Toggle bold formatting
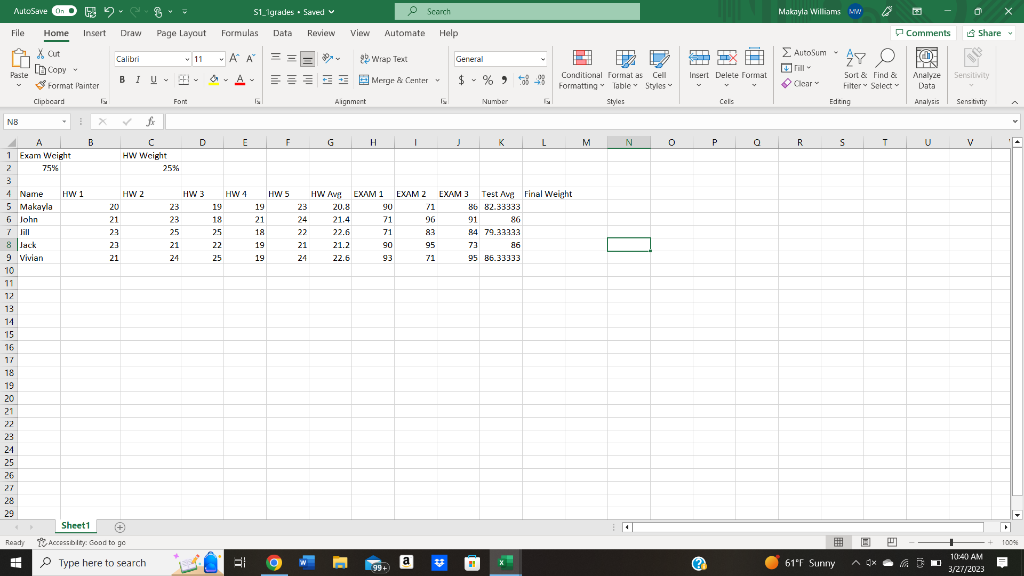Image resolution: width=1024 pixels, height=576 pixels. (122, 78)
